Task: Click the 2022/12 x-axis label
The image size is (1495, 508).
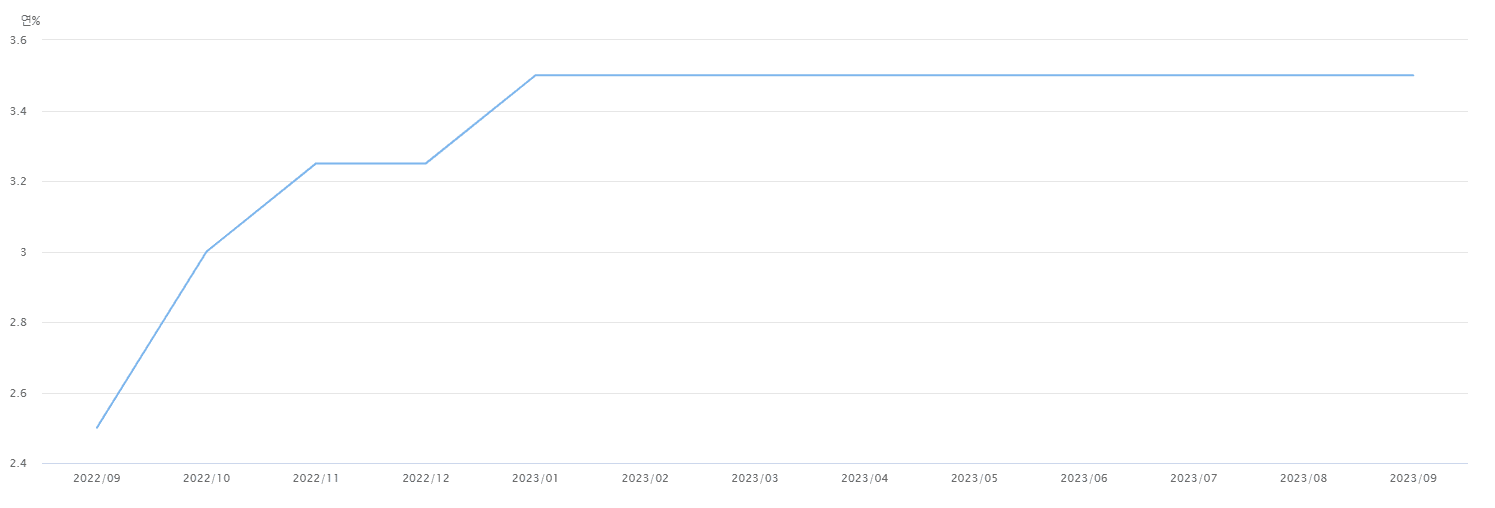Action: pyautogui.click(x=426, y=479)
